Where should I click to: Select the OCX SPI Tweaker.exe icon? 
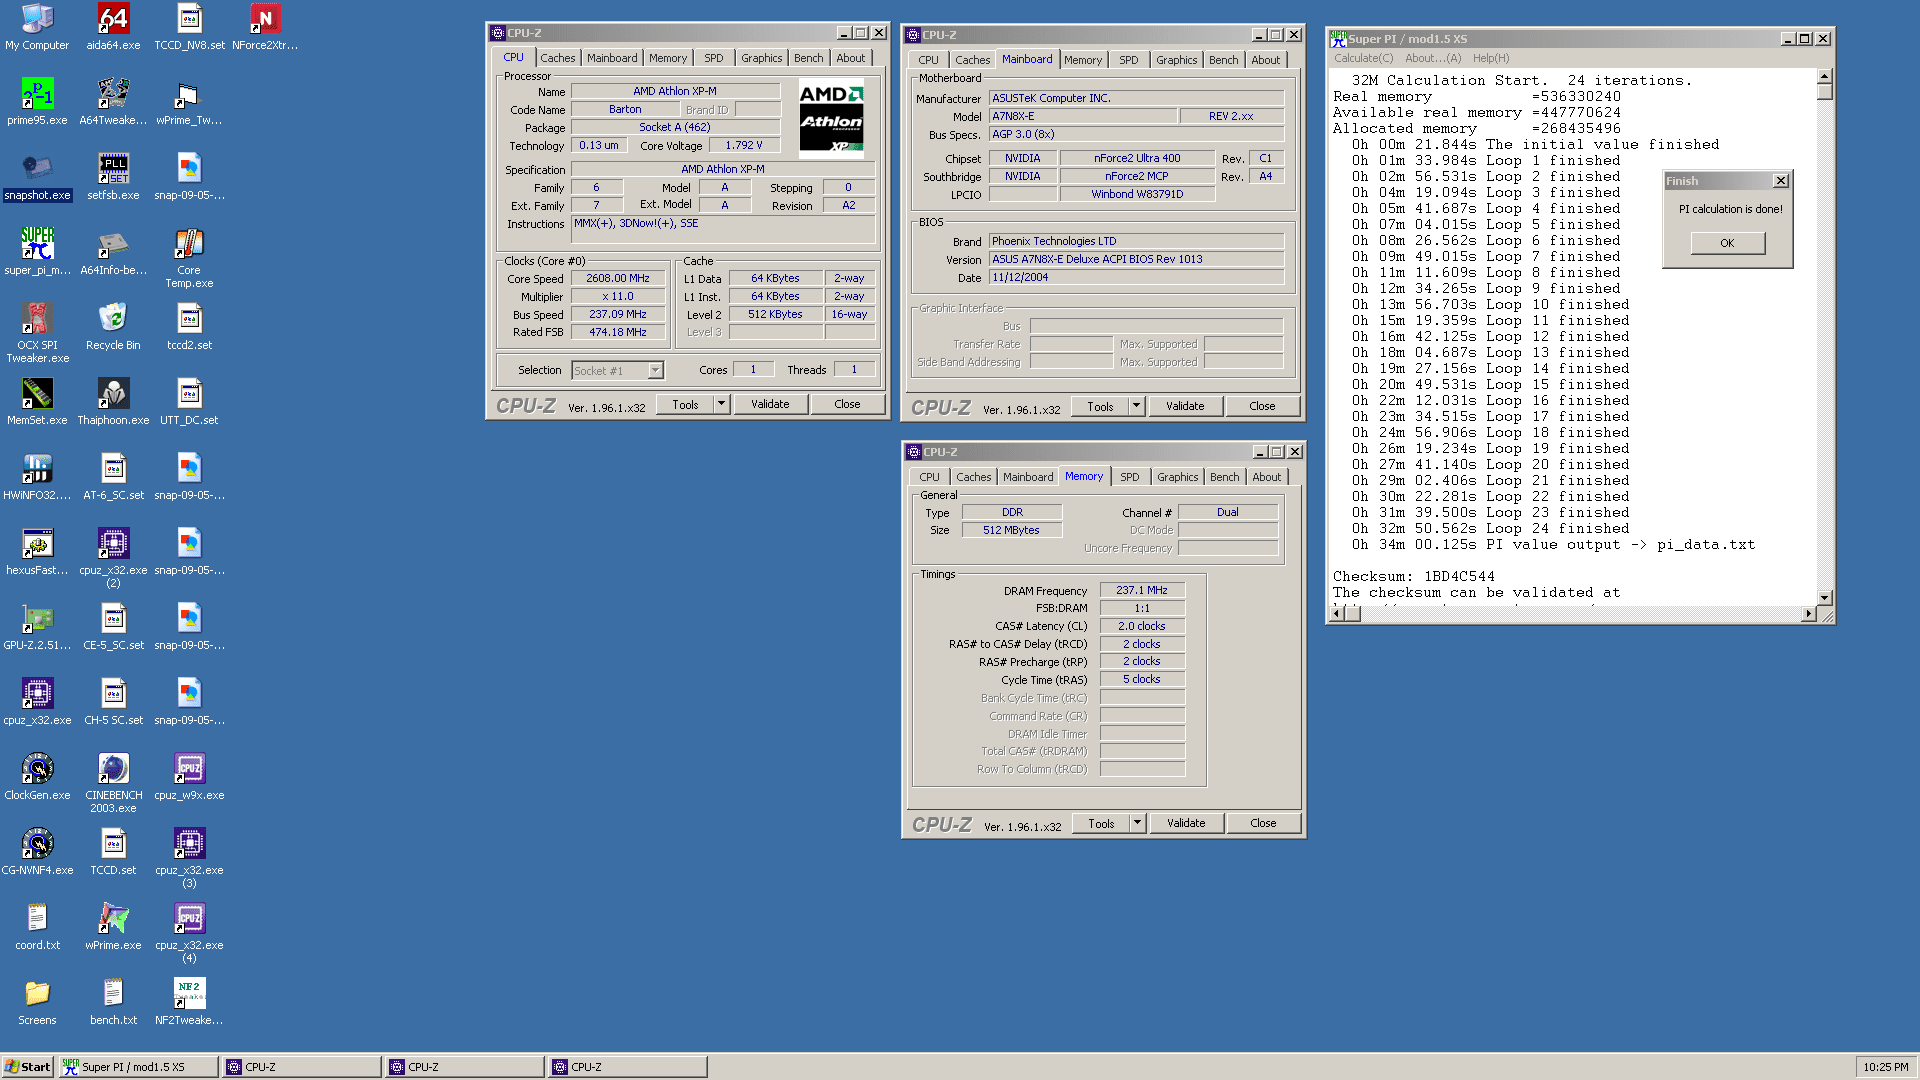click(x=37, y=333)
